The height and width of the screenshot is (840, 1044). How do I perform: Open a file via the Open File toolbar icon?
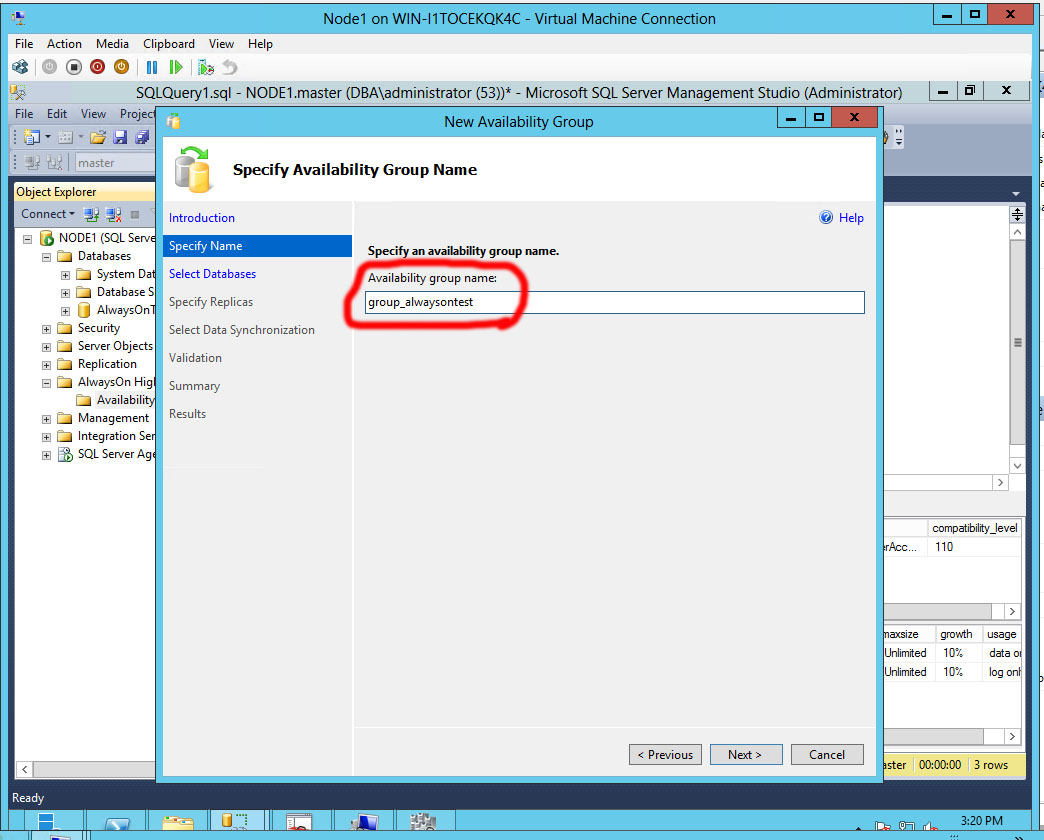point(97,137)
